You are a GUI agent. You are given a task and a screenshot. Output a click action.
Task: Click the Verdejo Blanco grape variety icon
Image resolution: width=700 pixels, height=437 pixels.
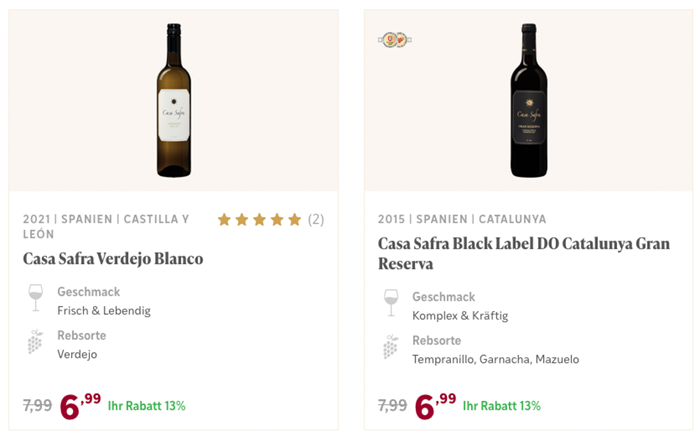pyautogui.click(x=36, y=343)
